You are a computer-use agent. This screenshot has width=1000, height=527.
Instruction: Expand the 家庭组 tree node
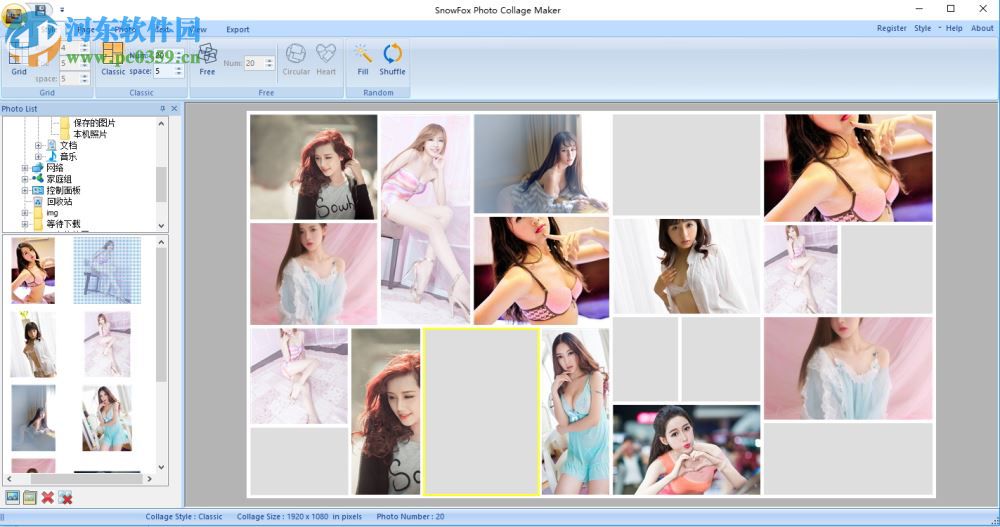[25, 179]
